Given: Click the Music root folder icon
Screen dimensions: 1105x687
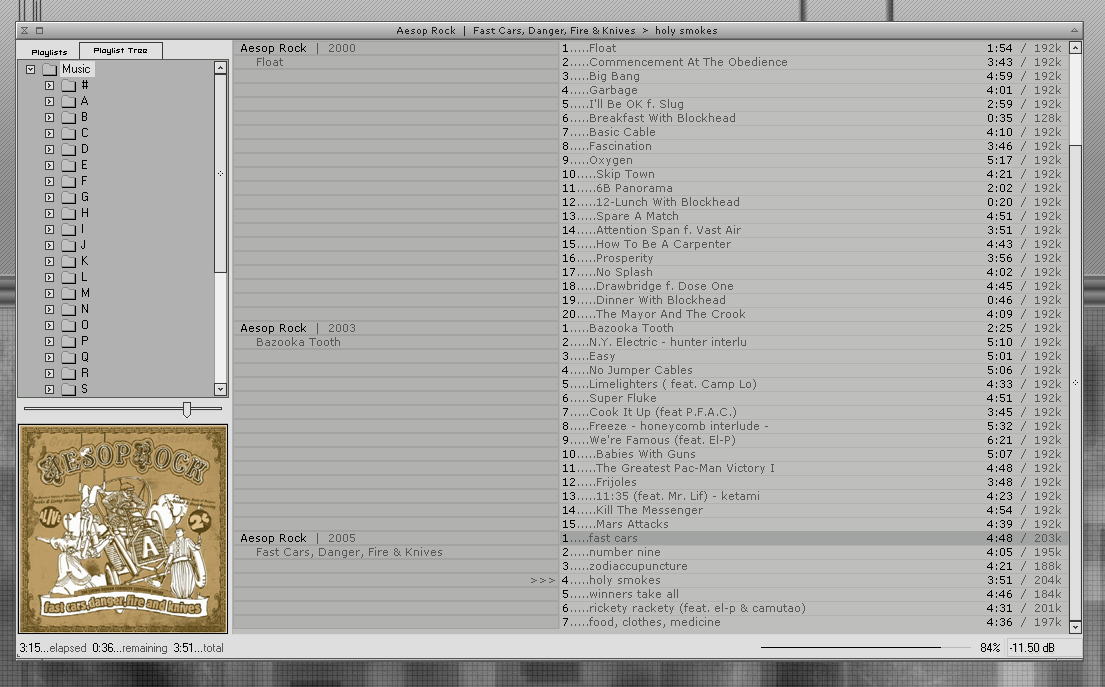Looking at the screenshot, I should coord(49,69).
